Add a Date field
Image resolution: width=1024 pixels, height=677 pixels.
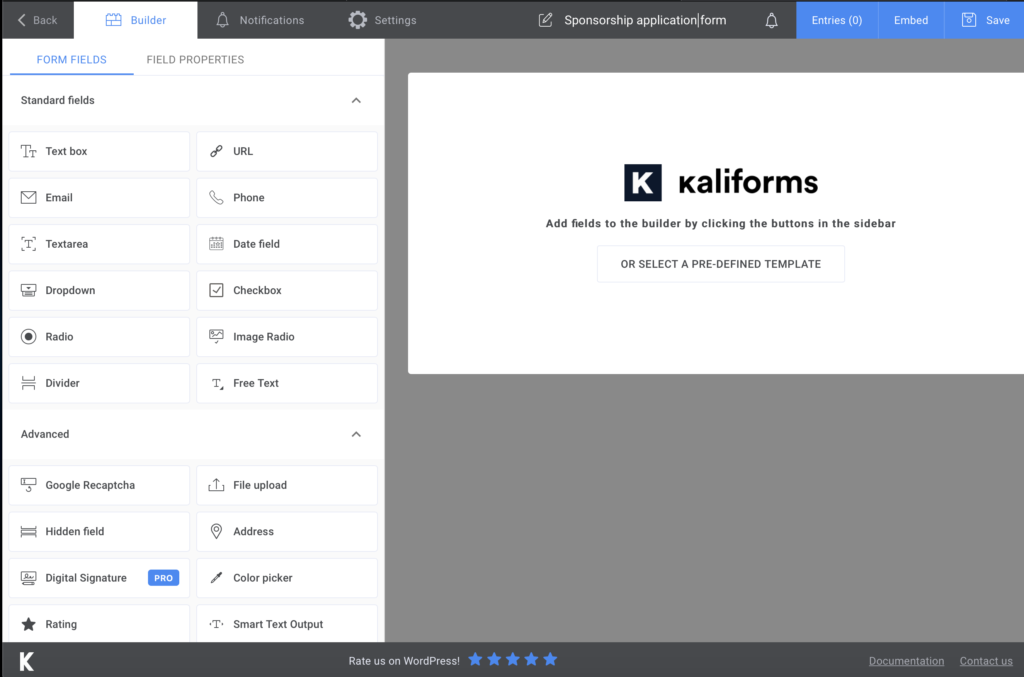coord(287,244)
